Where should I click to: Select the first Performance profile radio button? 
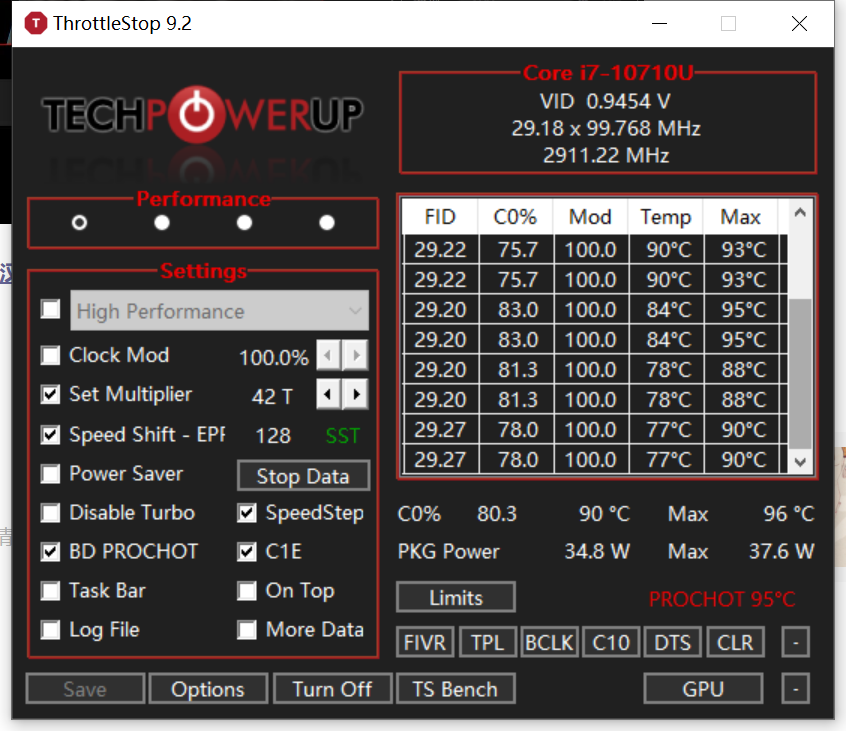pyautogui.click(x=79, y=222)
